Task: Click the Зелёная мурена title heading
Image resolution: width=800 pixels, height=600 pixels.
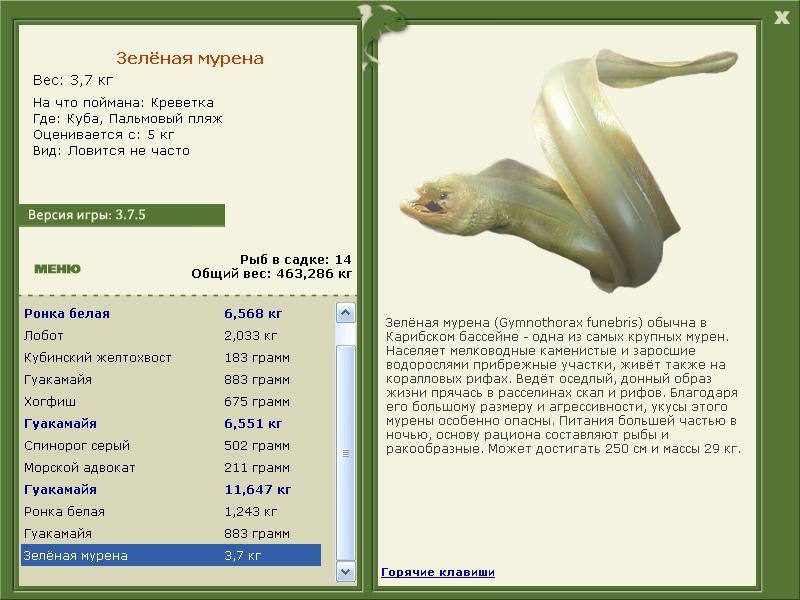Action: pos(190,58)
